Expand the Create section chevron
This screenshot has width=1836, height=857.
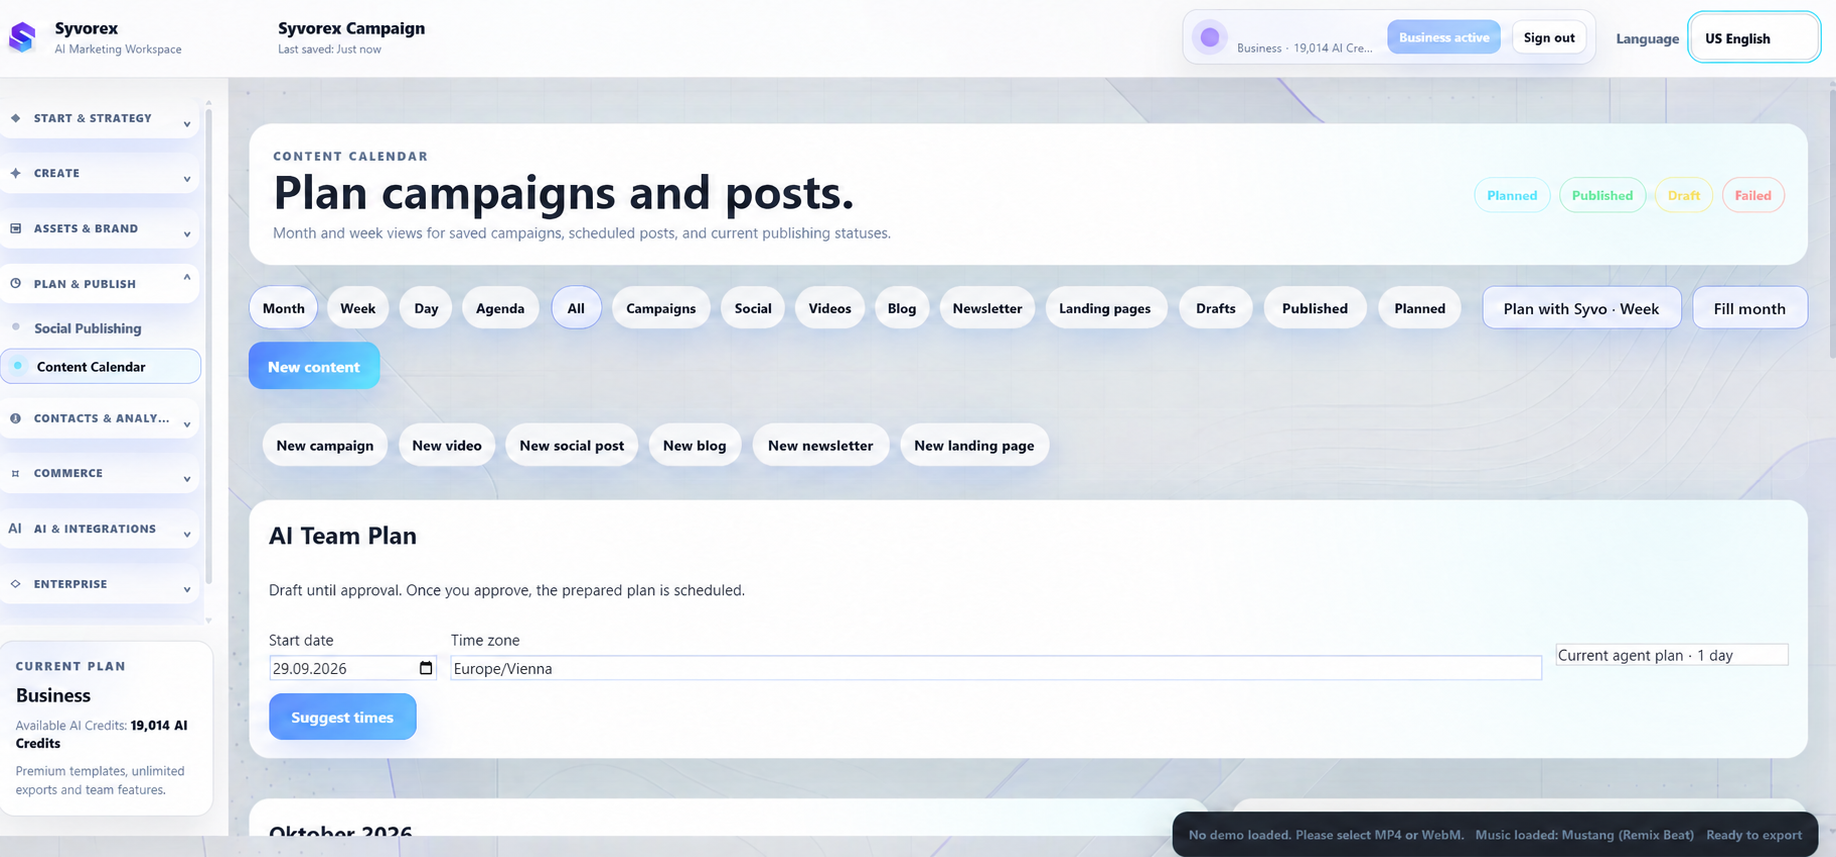tap(187, 179)
